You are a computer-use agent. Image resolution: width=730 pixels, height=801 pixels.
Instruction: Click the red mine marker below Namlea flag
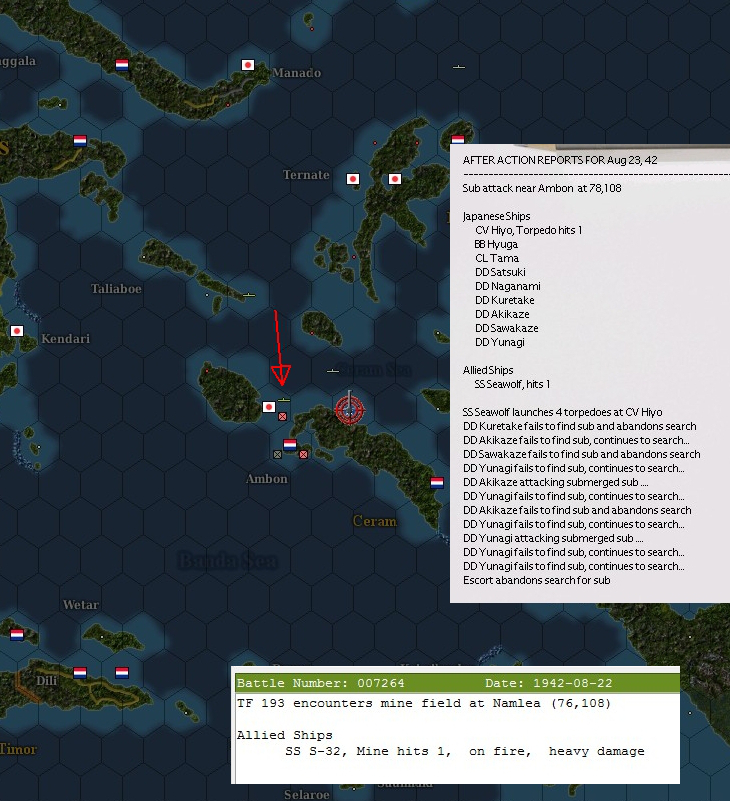282,417
